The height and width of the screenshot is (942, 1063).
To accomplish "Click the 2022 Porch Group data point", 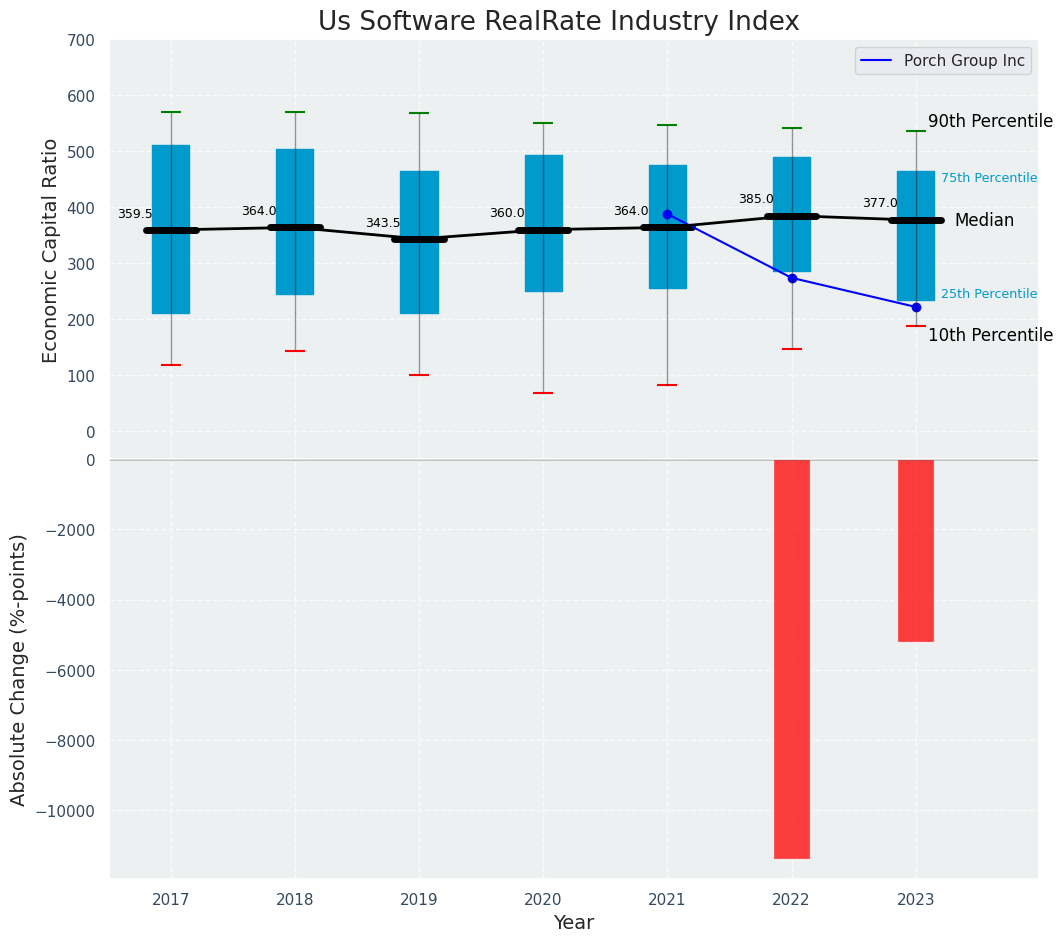I will click(792, 279).
